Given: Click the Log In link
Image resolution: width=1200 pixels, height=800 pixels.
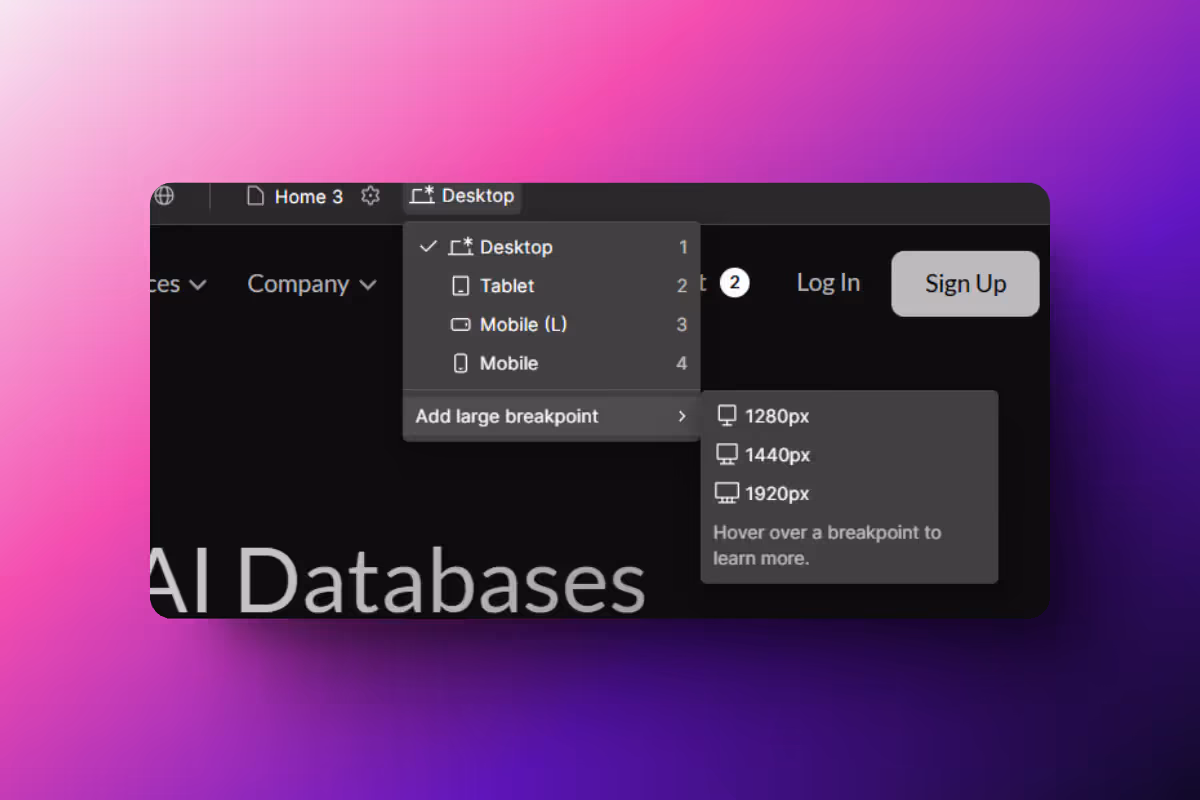Looking at the screenshot, I should click(828, 283).
